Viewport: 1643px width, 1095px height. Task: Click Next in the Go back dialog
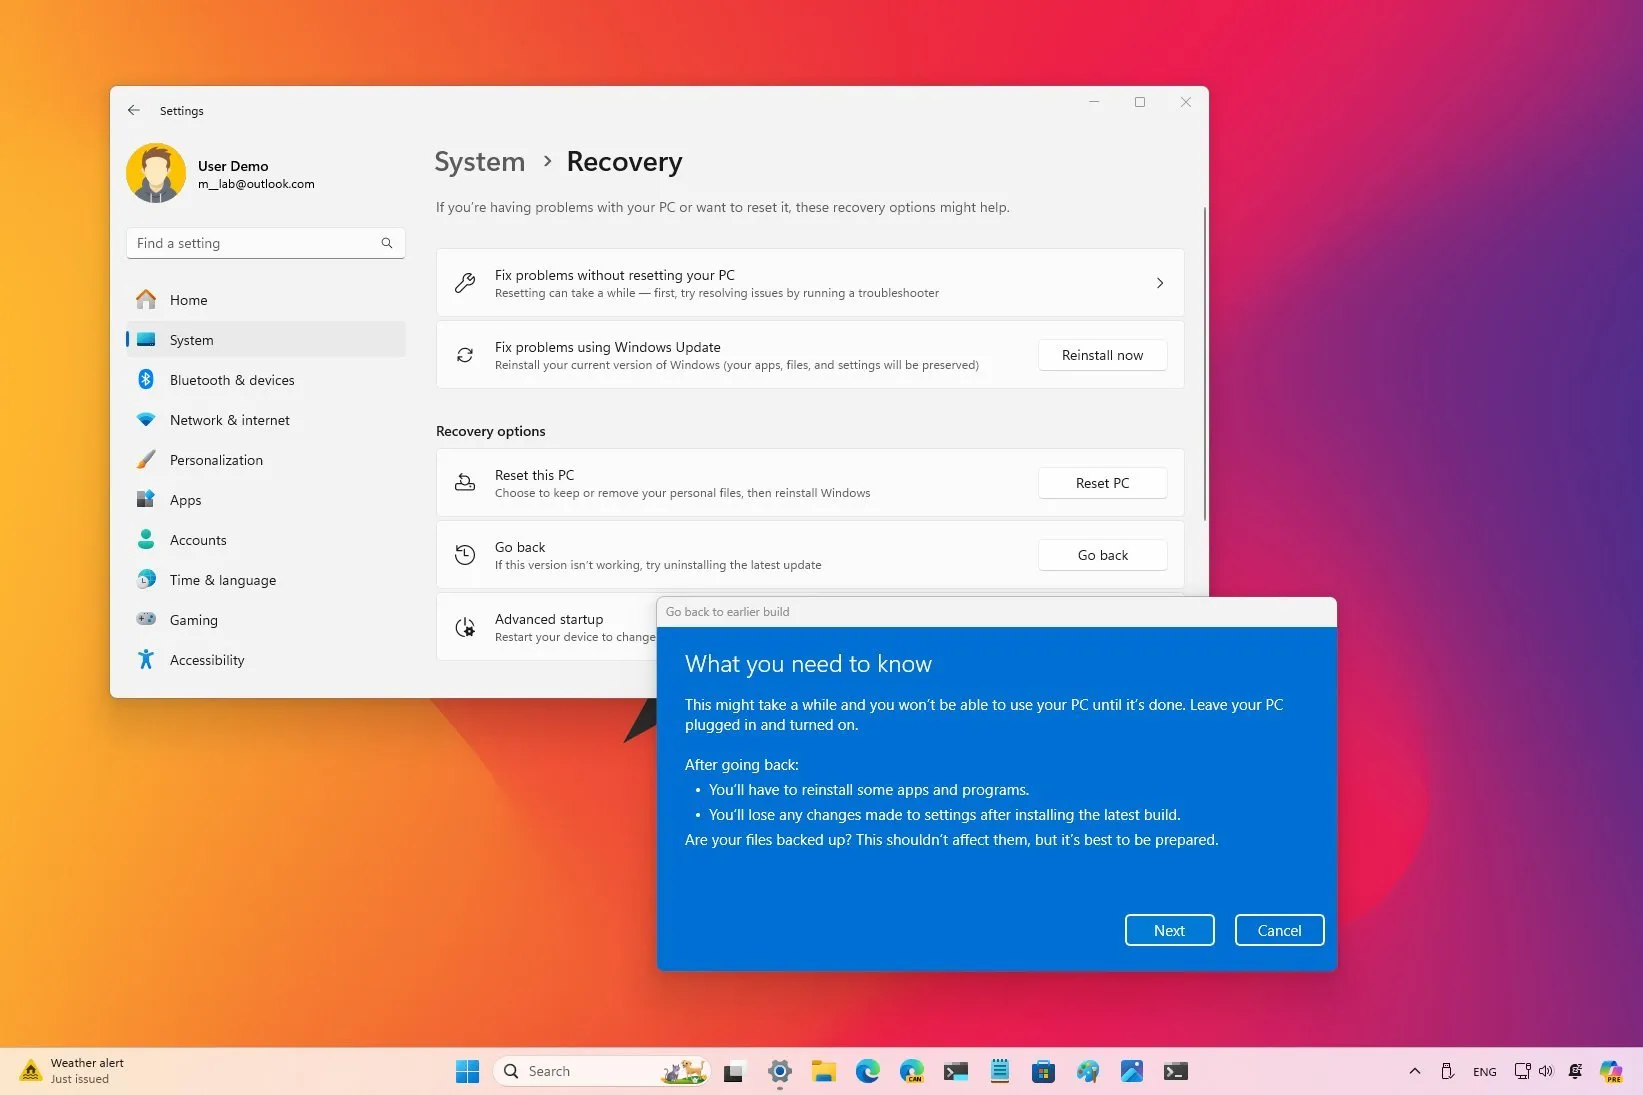coord(1169,930)
